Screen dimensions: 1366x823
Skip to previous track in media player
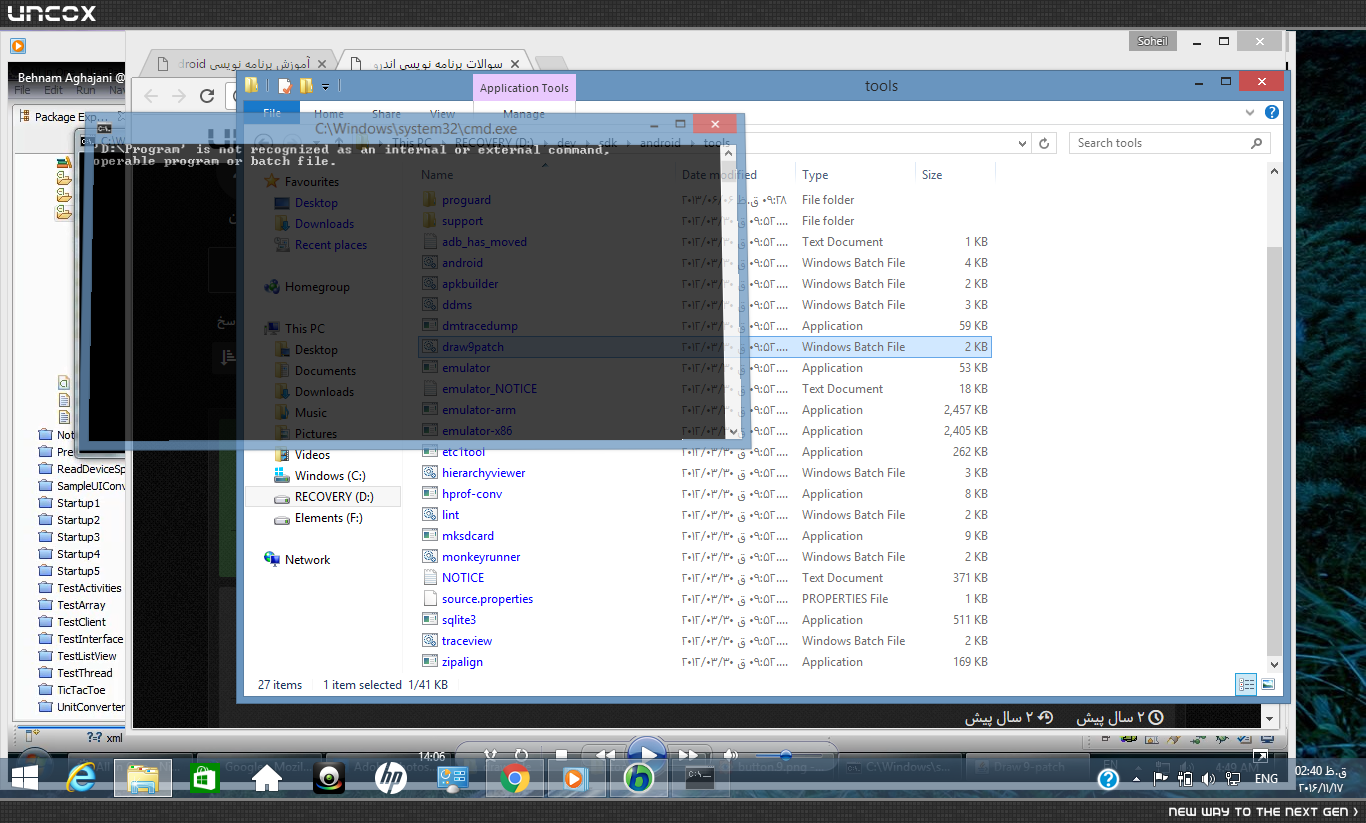pyautogui.click(x=605, y=755)
